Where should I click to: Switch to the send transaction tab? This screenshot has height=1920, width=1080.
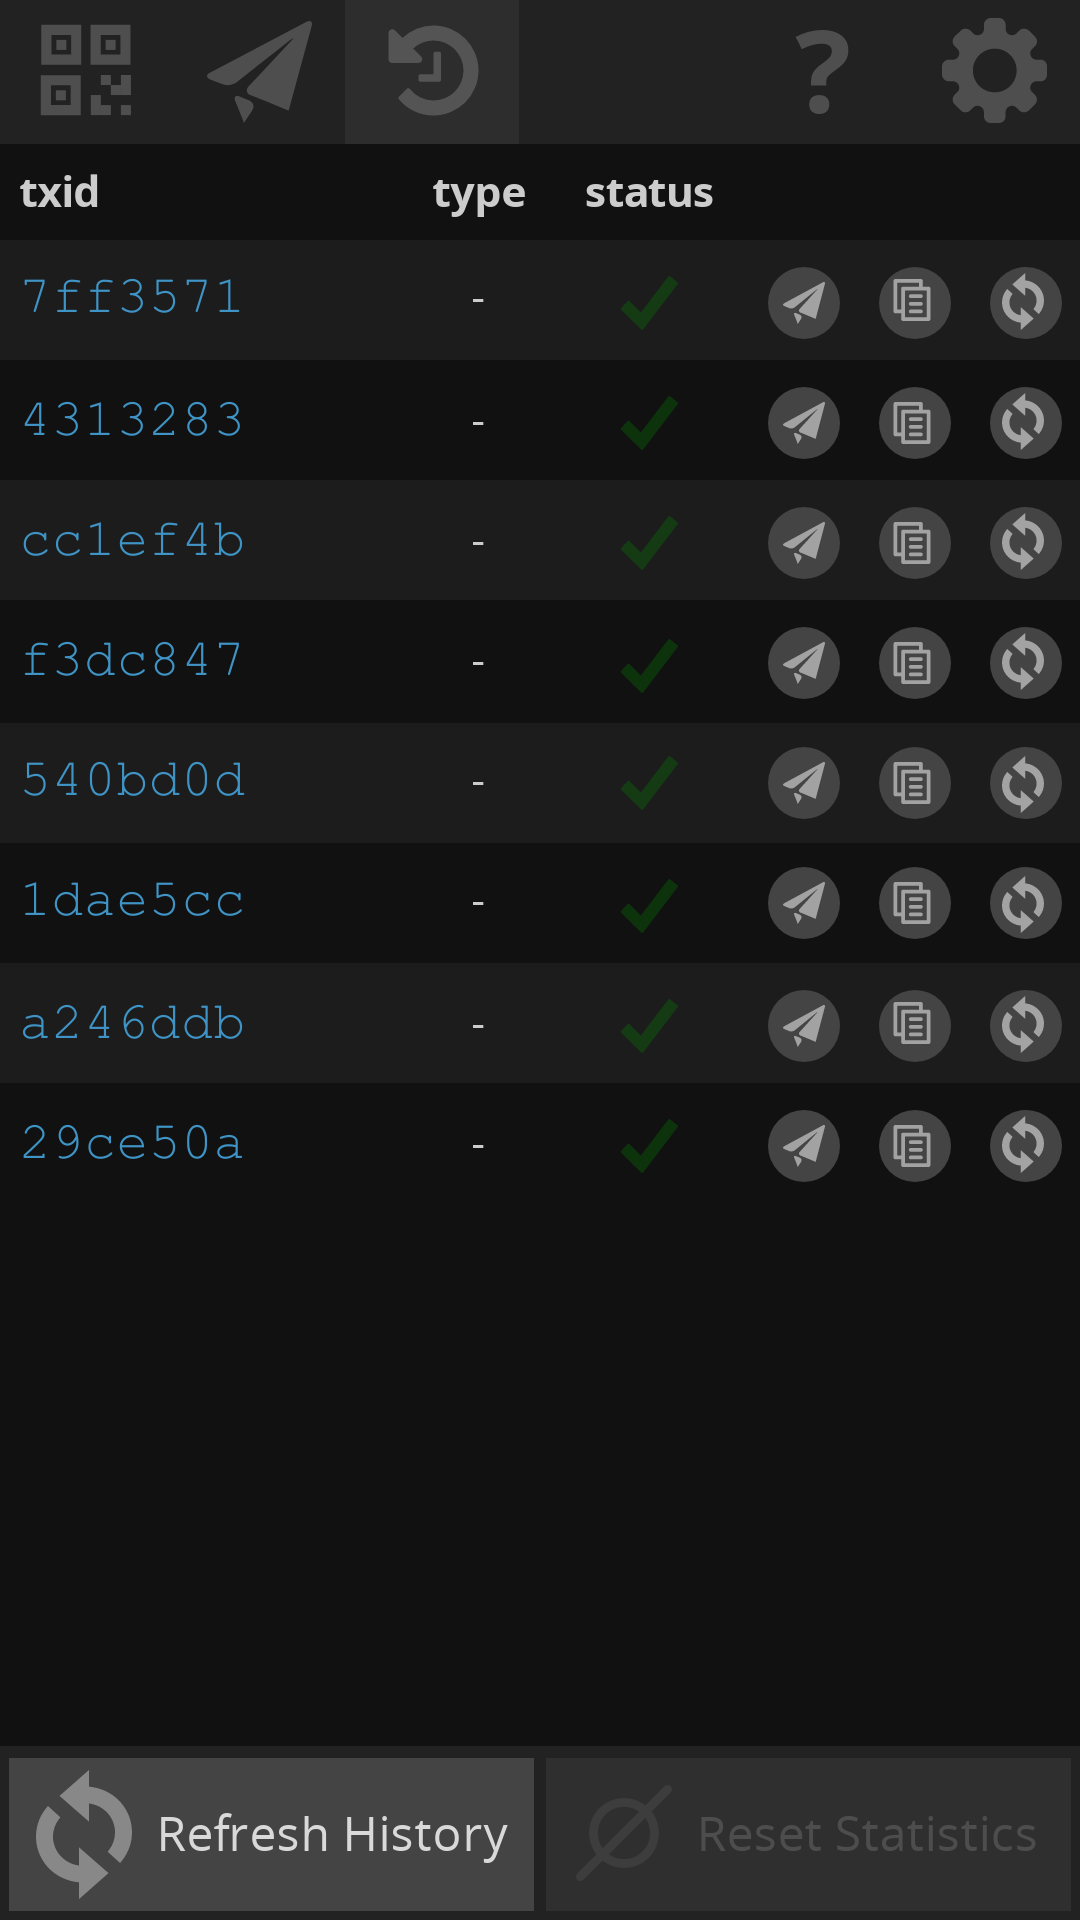pyautogui.click(x=260, y=71)
